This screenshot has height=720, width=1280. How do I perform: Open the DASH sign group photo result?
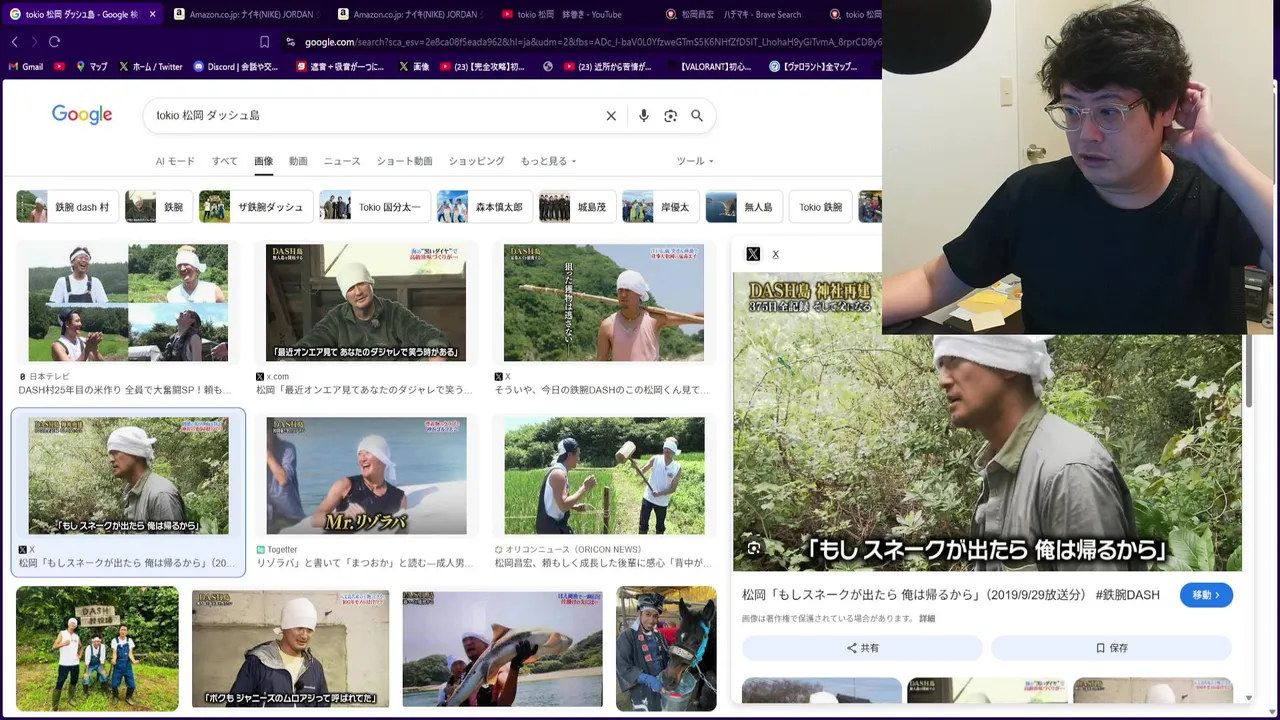97,649
